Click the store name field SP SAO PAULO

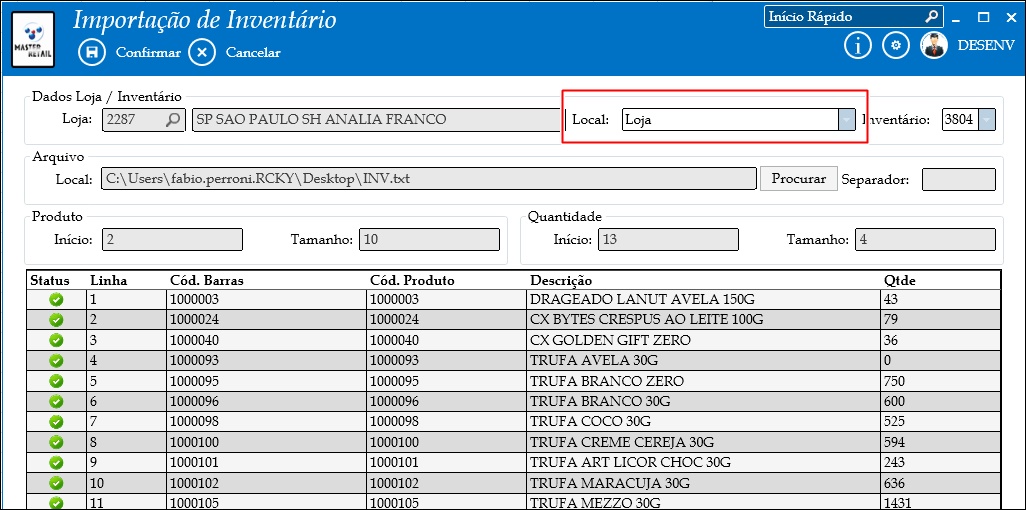click(x=376, y=120)
